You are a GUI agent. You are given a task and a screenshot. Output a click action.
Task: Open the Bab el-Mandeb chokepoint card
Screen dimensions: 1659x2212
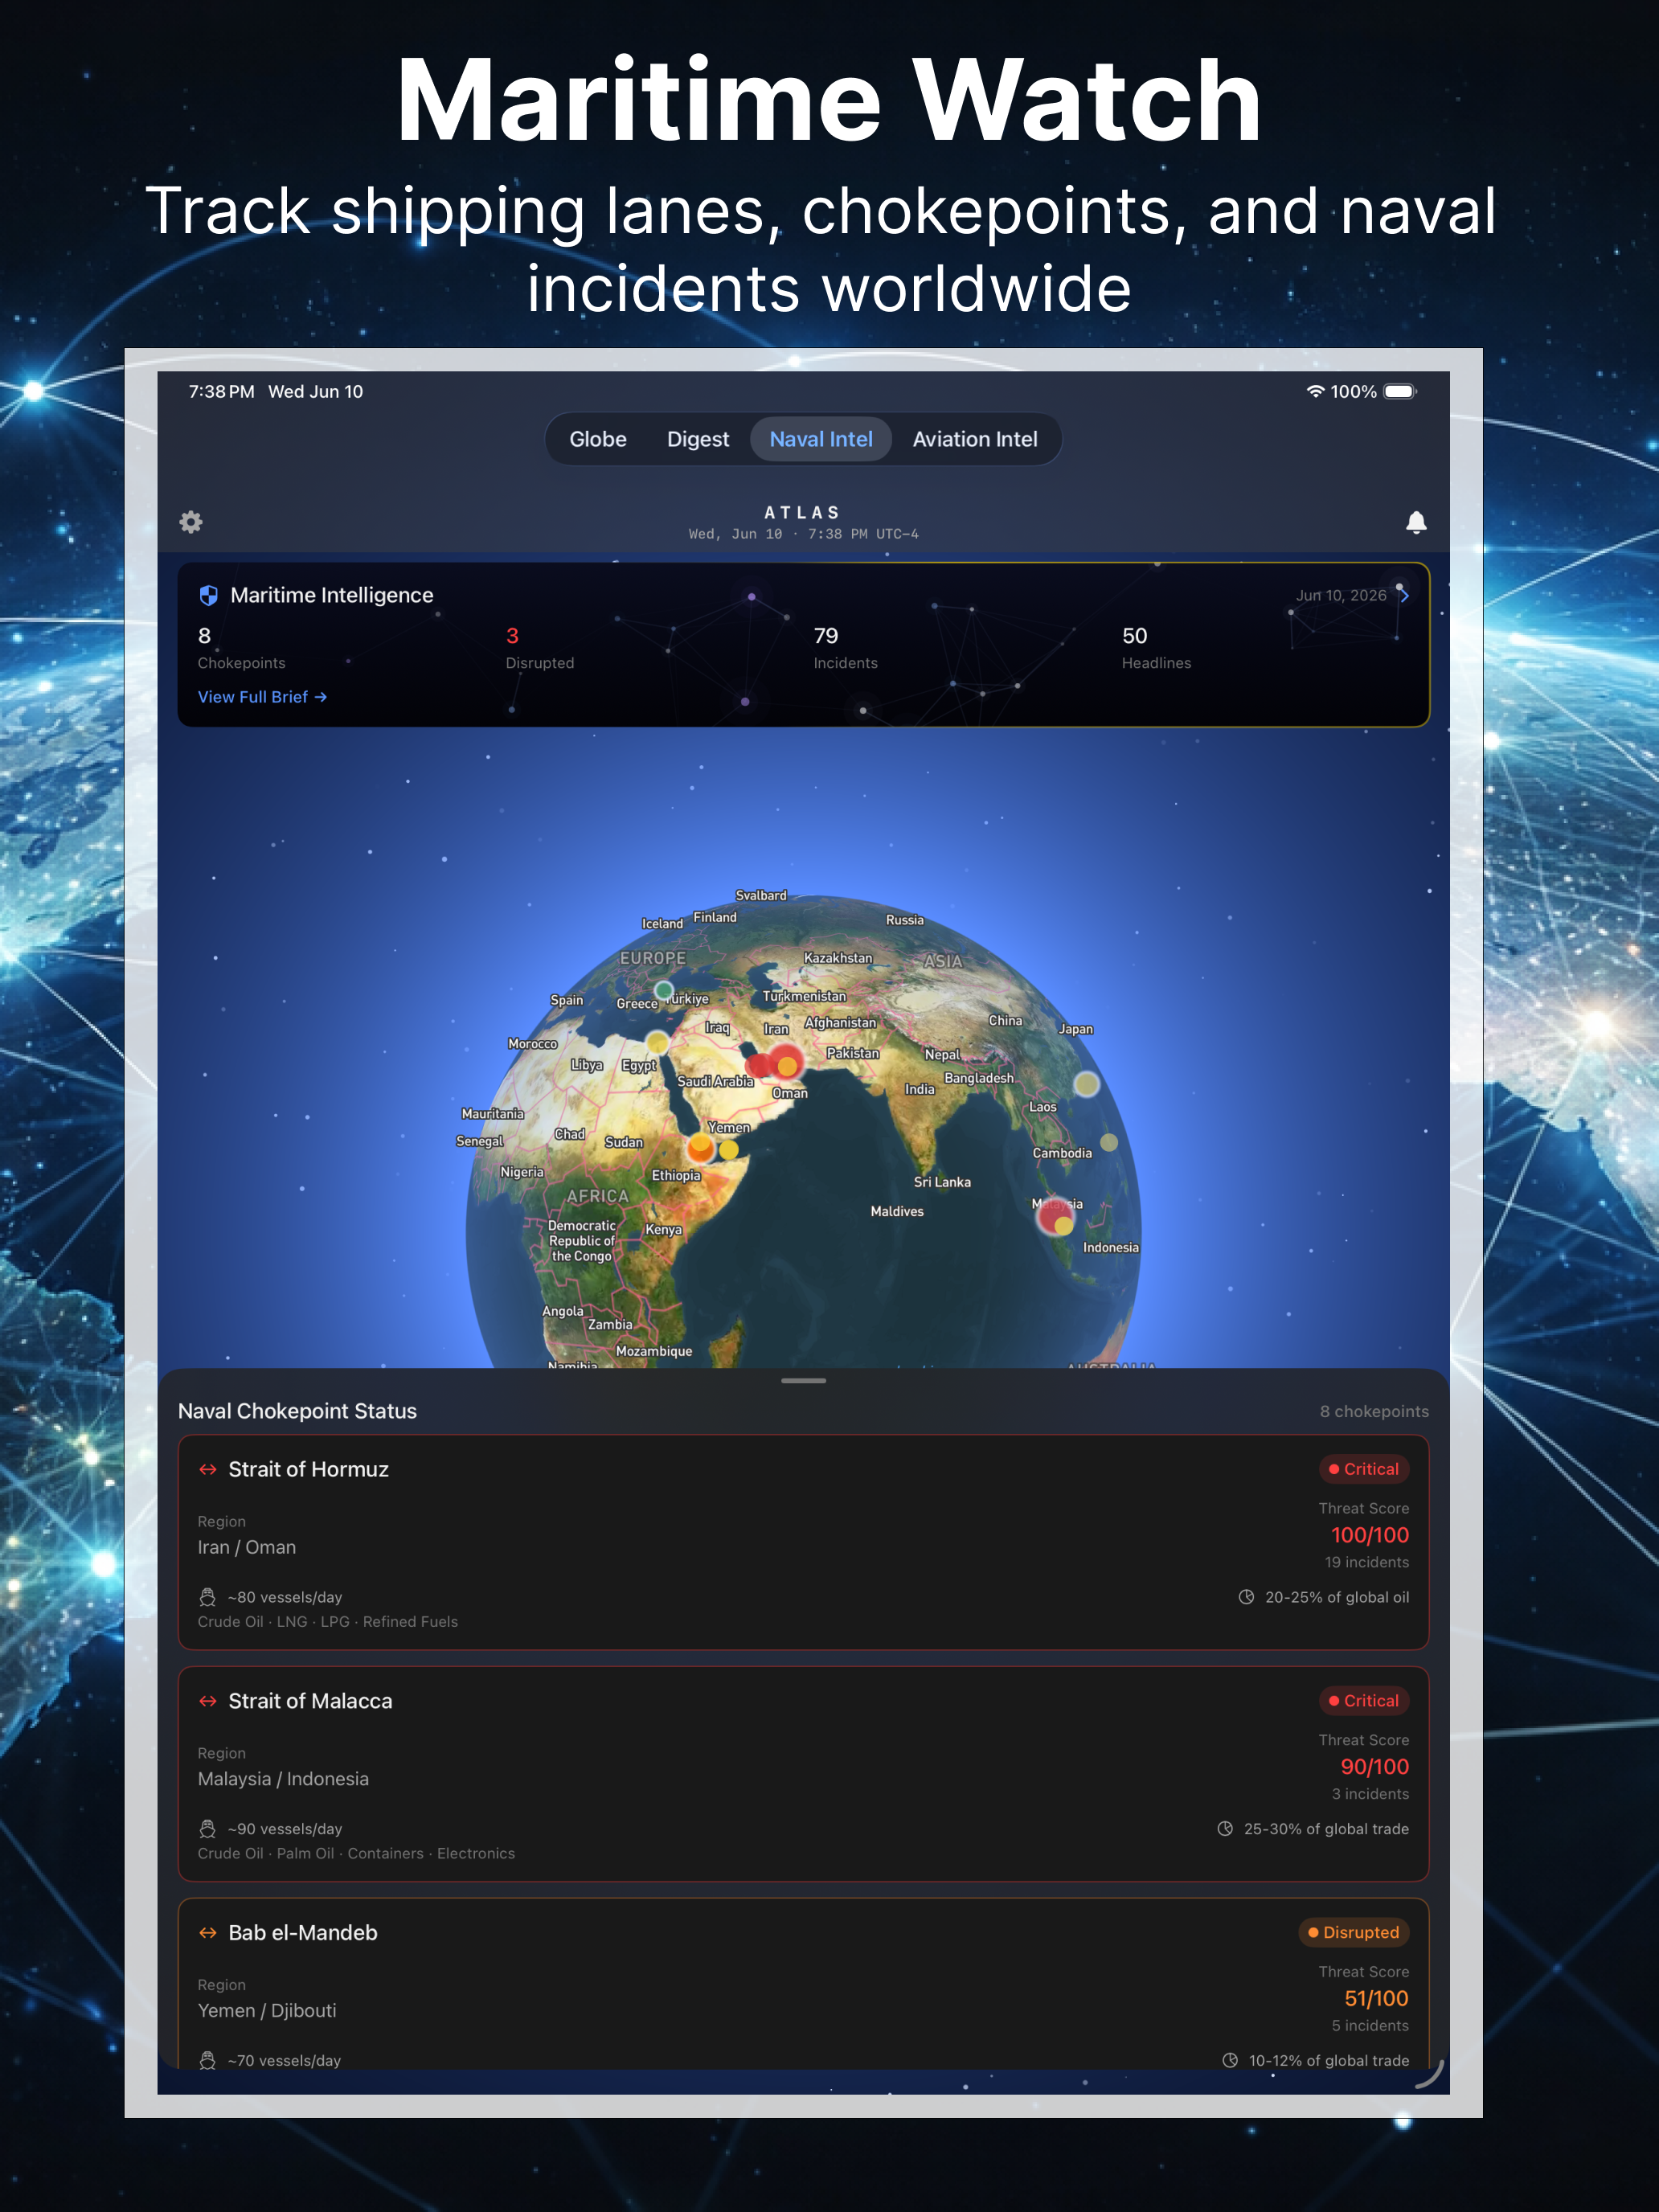pyautogui.click(x=803, y=1985)
